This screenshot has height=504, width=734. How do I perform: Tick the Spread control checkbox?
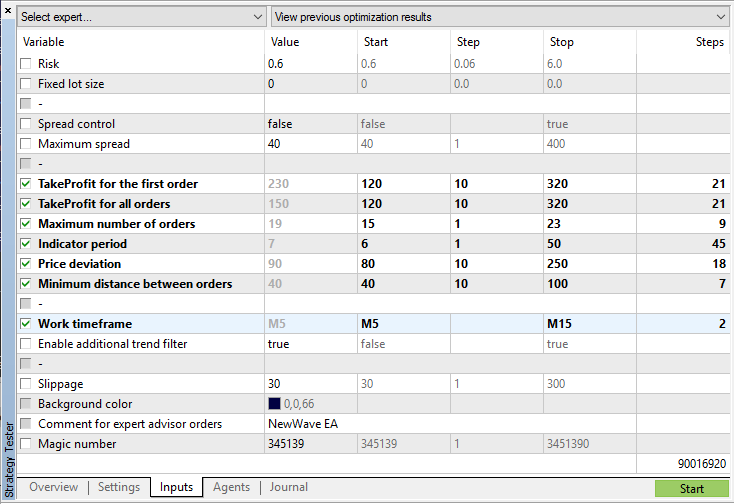(x=26, y=124)
